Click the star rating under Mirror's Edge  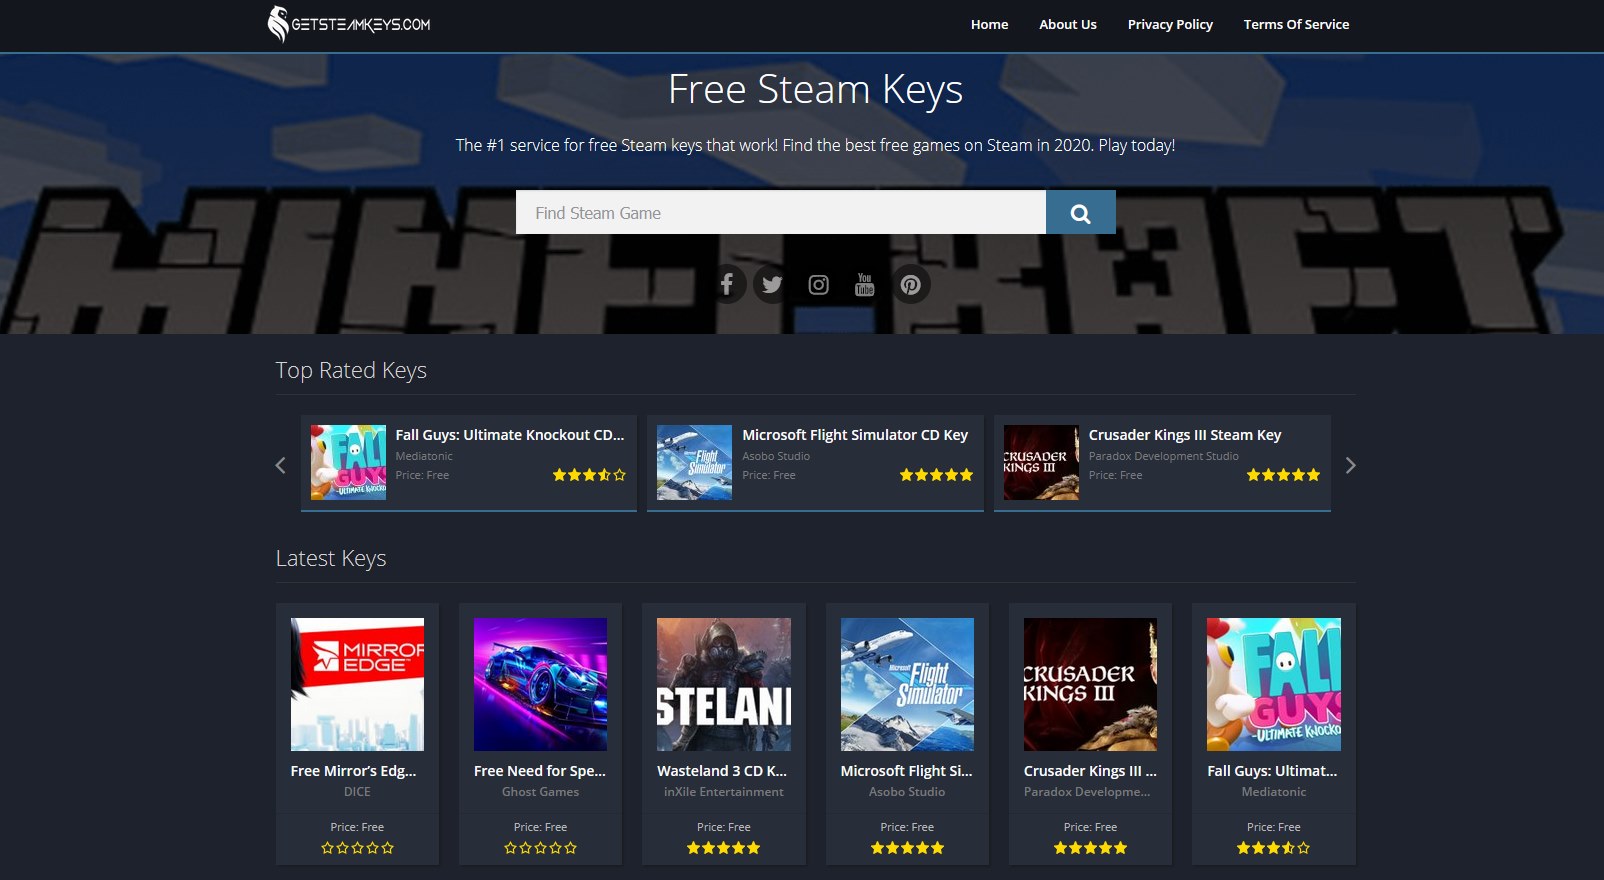pyautogui.click(x=357, y=848)
